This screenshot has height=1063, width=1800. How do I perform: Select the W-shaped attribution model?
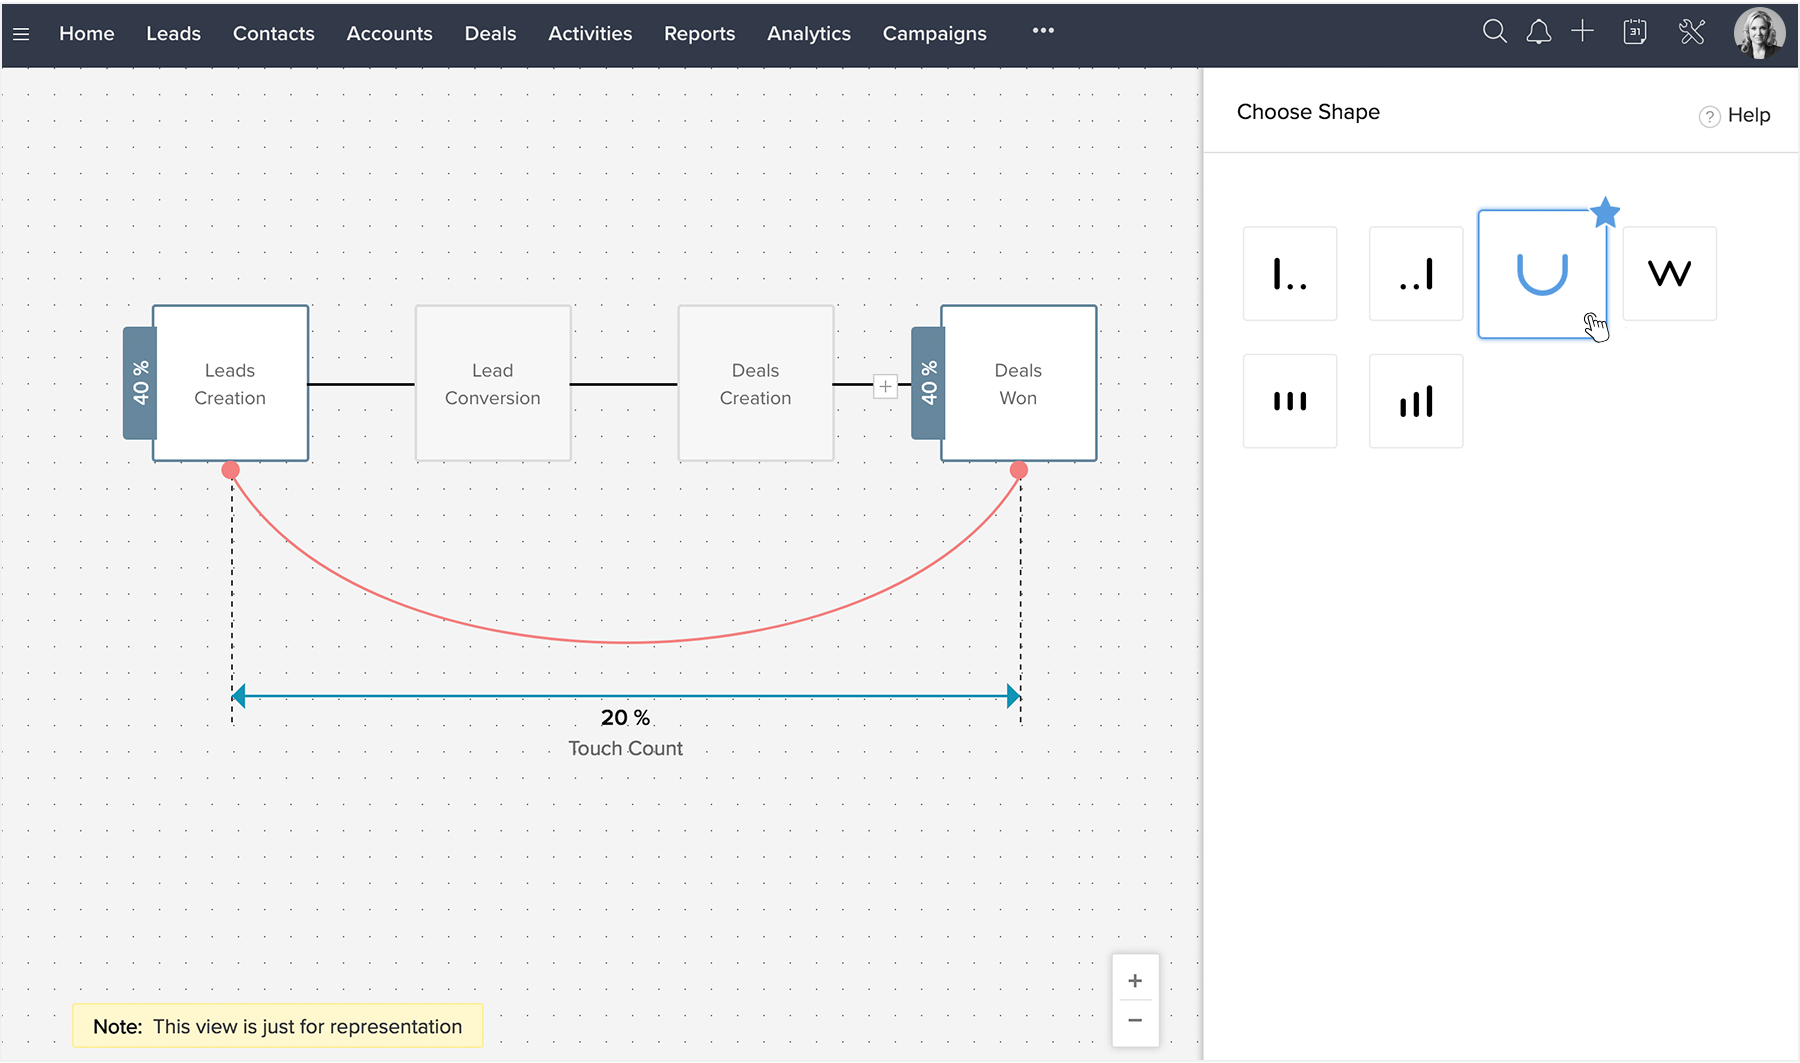pyautogui.click(x=1669, y=273)
